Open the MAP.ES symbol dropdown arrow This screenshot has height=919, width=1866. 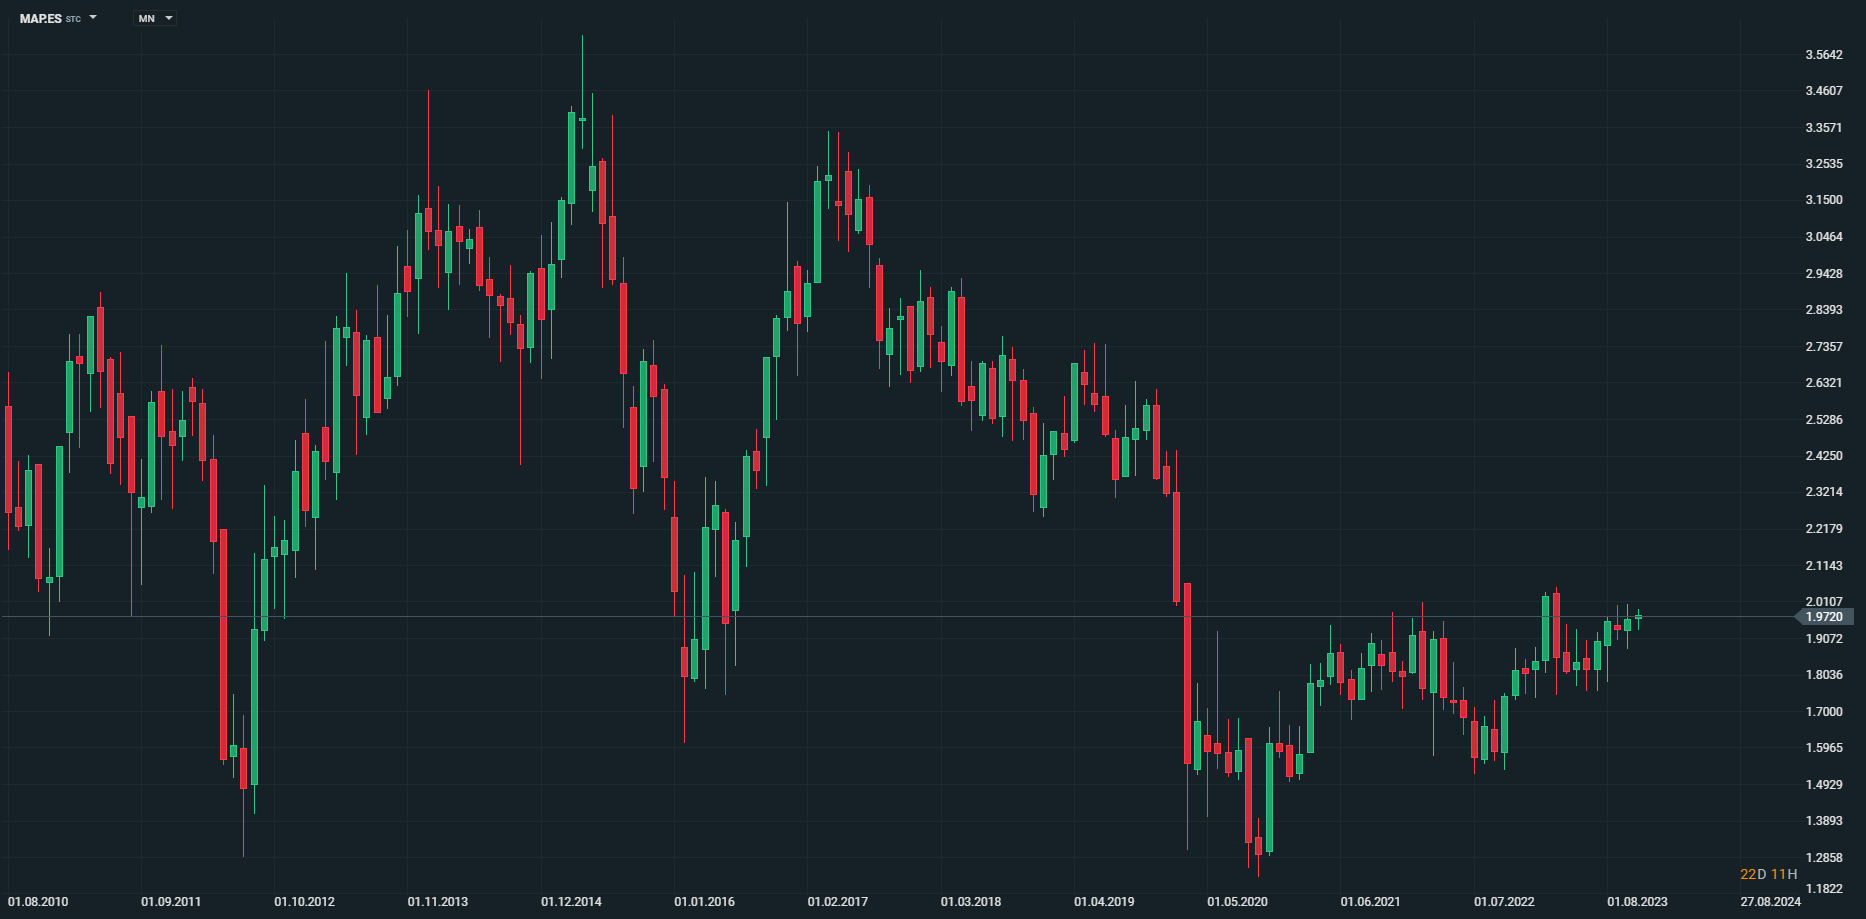[x=93, y=17]
